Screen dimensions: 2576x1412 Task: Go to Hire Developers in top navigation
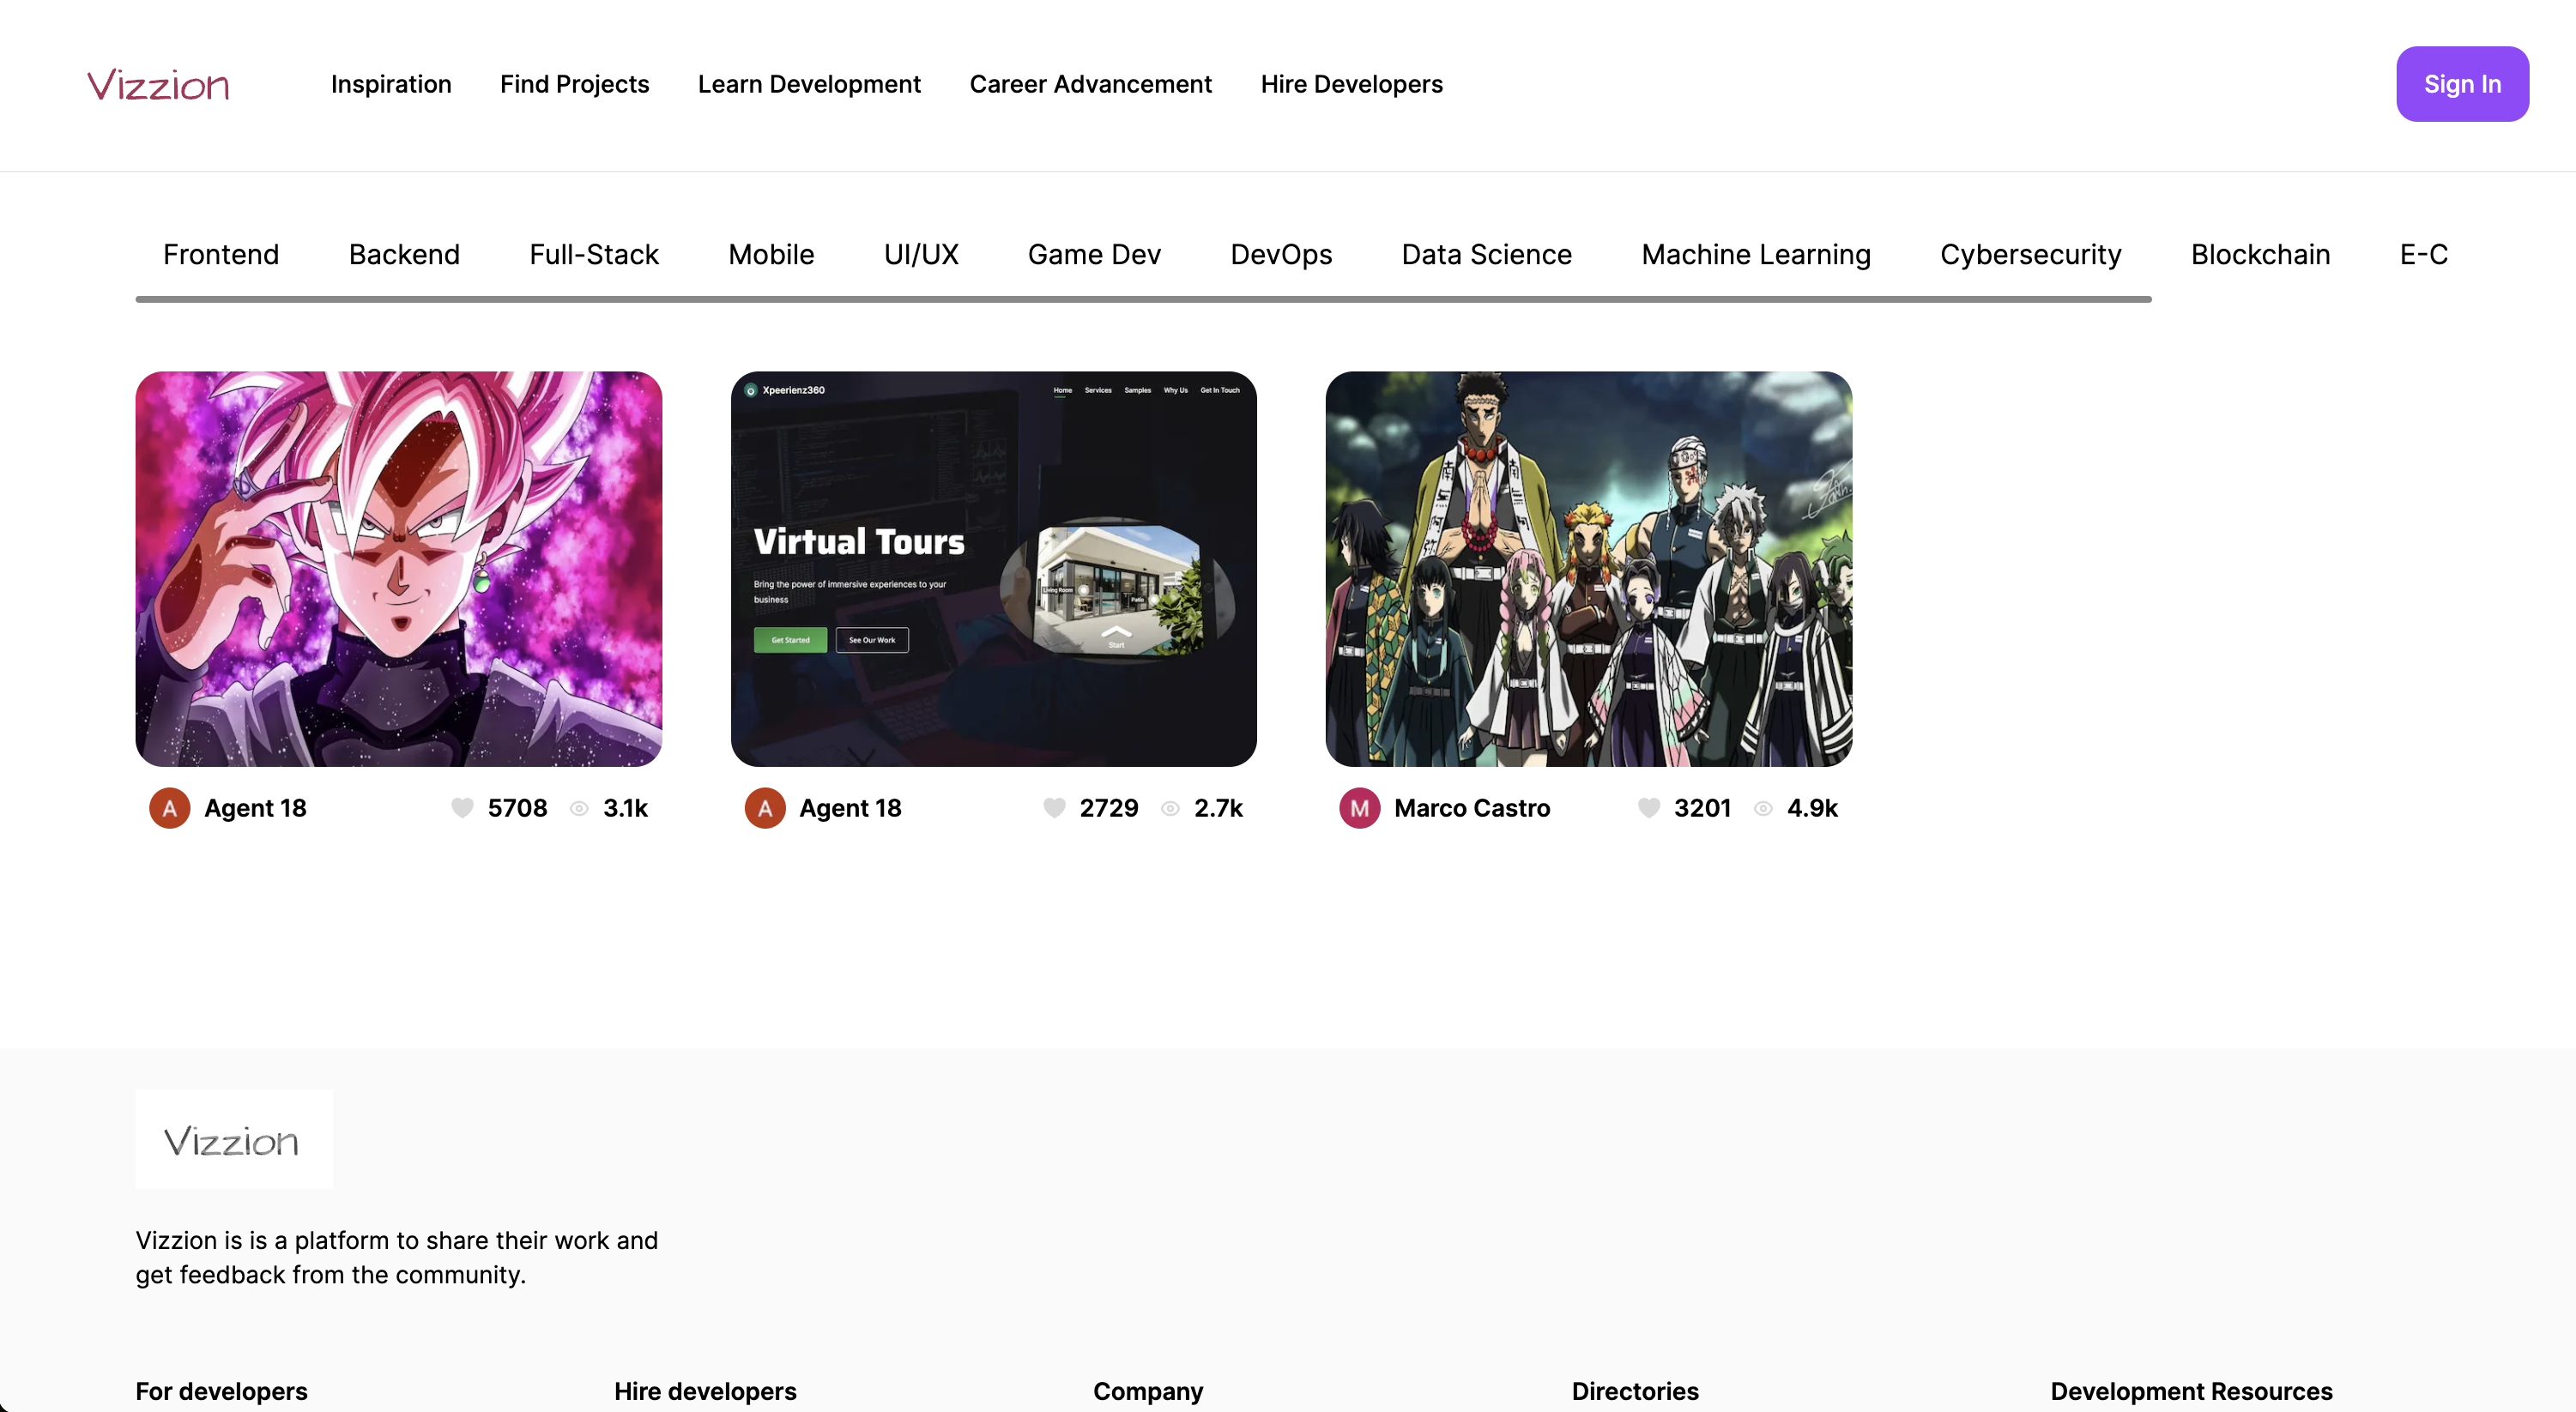pyautogui.click(x=1351, y=85)
